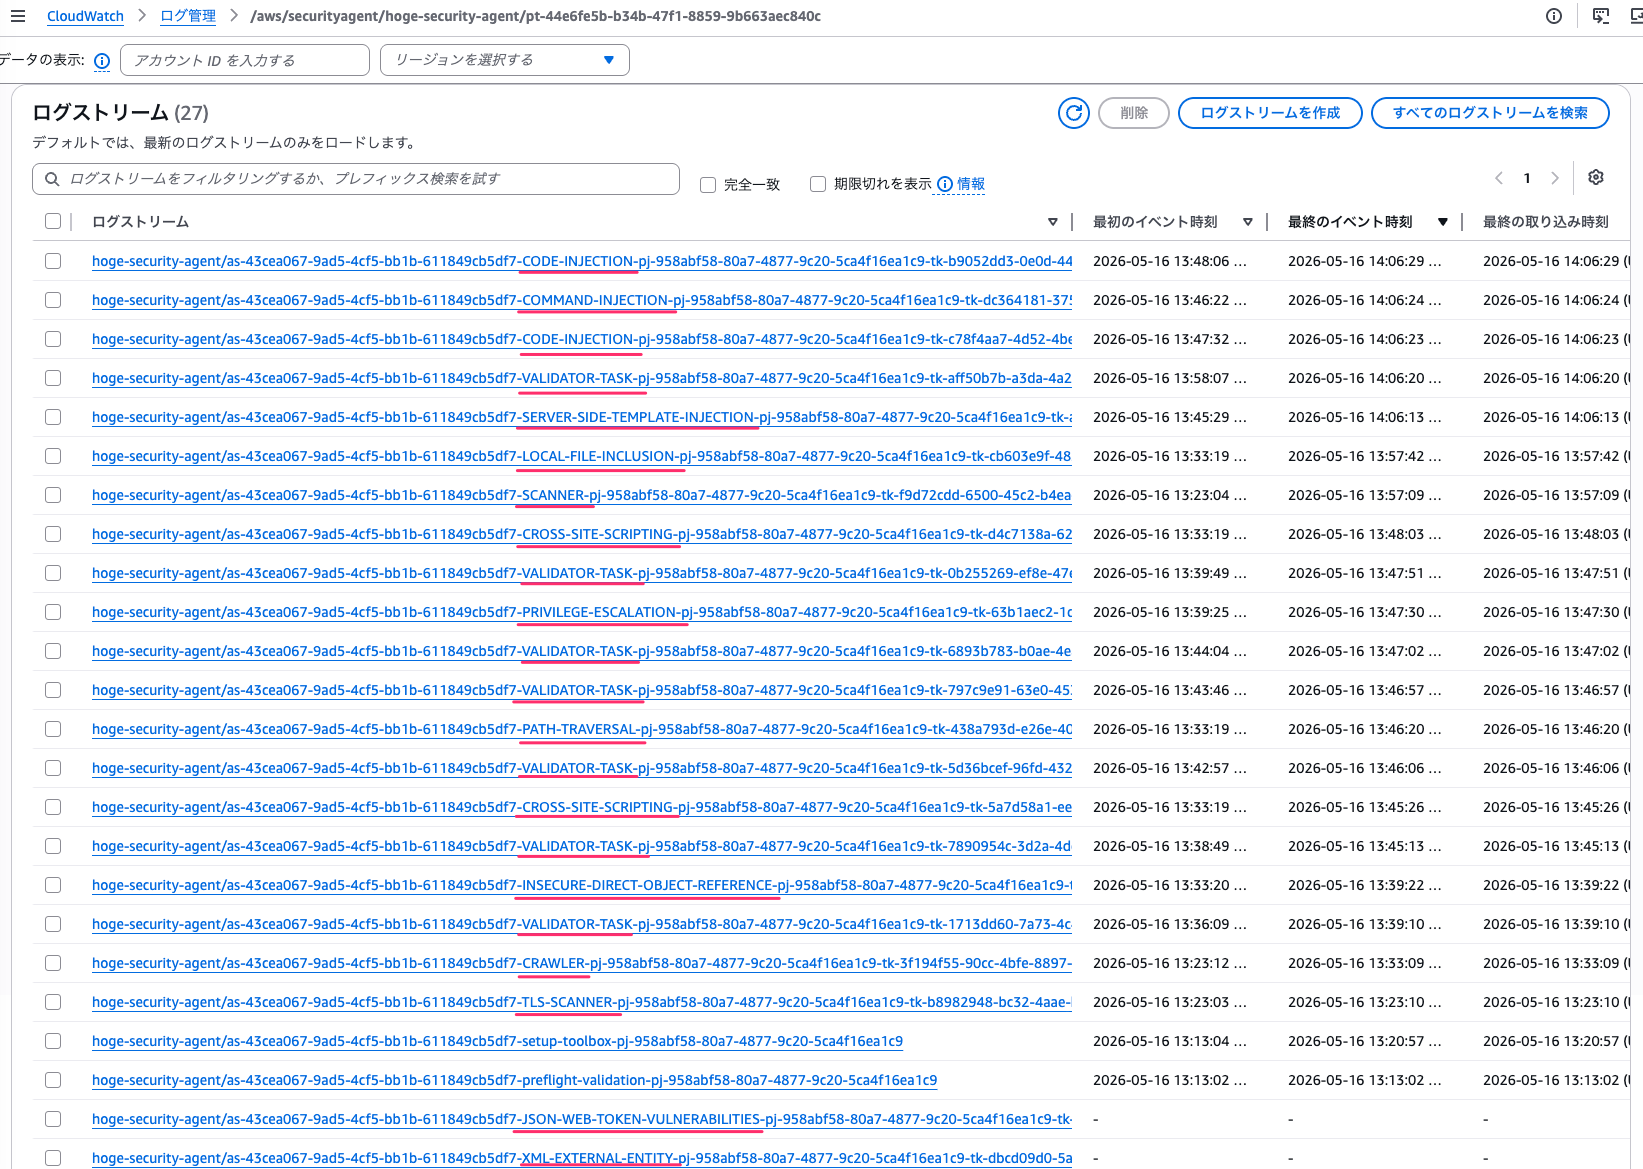
Task: Click the info icon beside データの表示
Action: [x=102, y=61]
